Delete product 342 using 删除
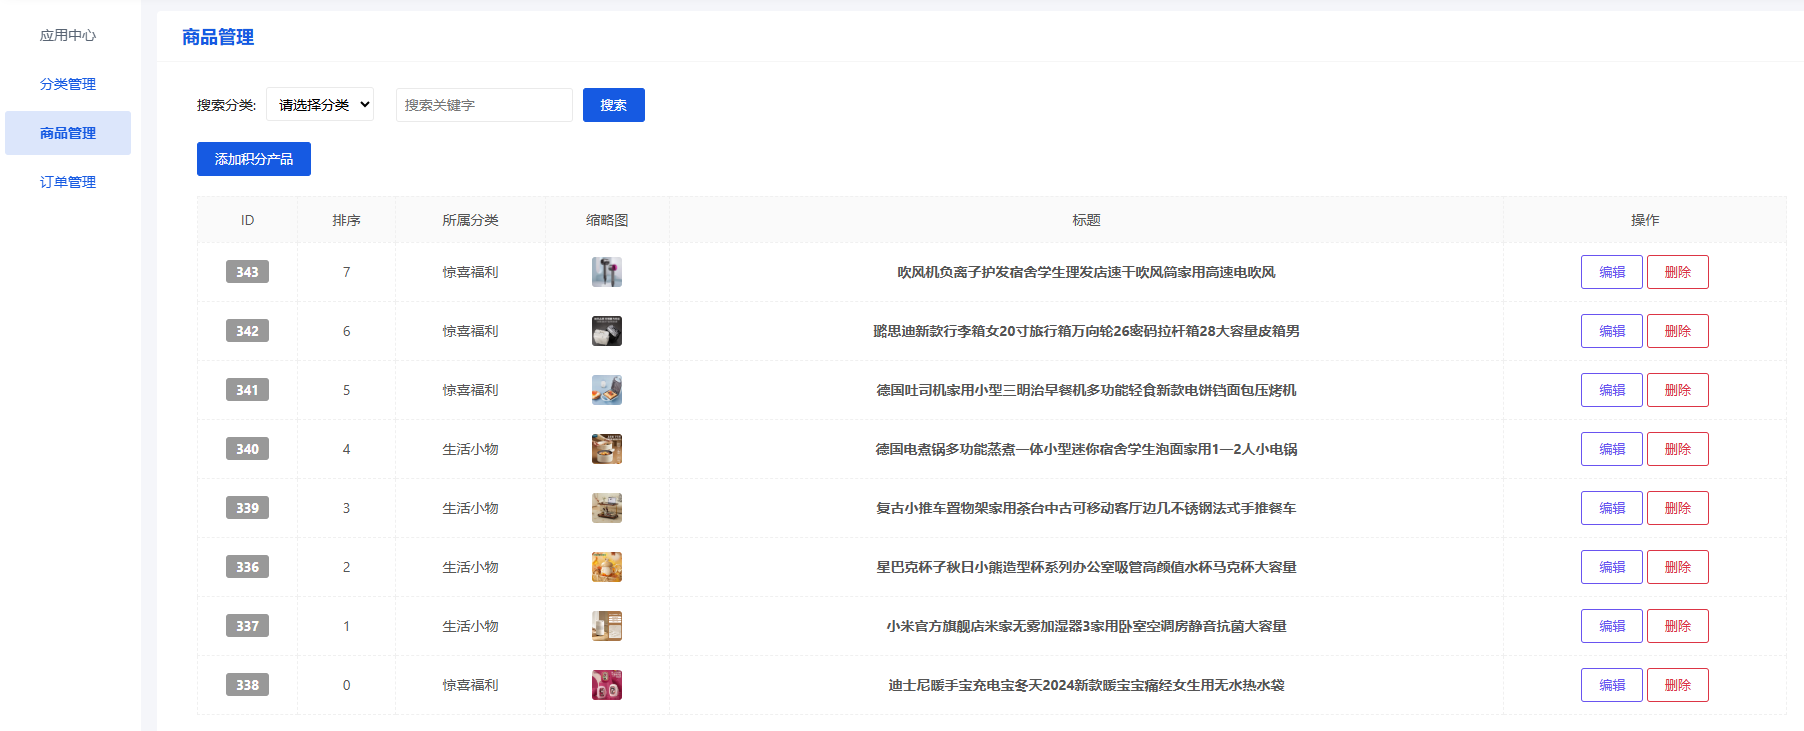Image resolution: width=1804 pixels, height=731 pixels. [1677, 331]
